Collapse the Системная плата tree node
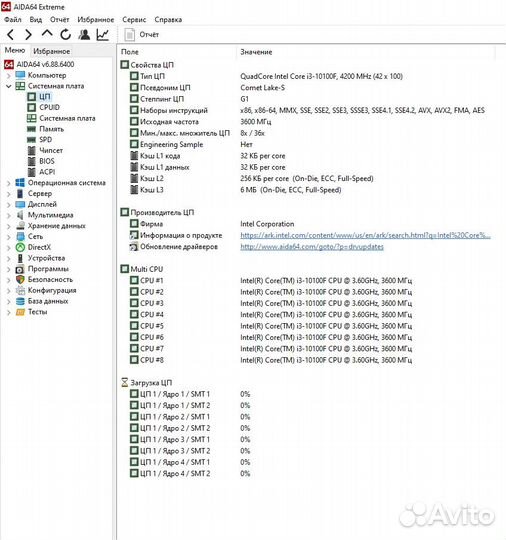 tap(9, 86)
